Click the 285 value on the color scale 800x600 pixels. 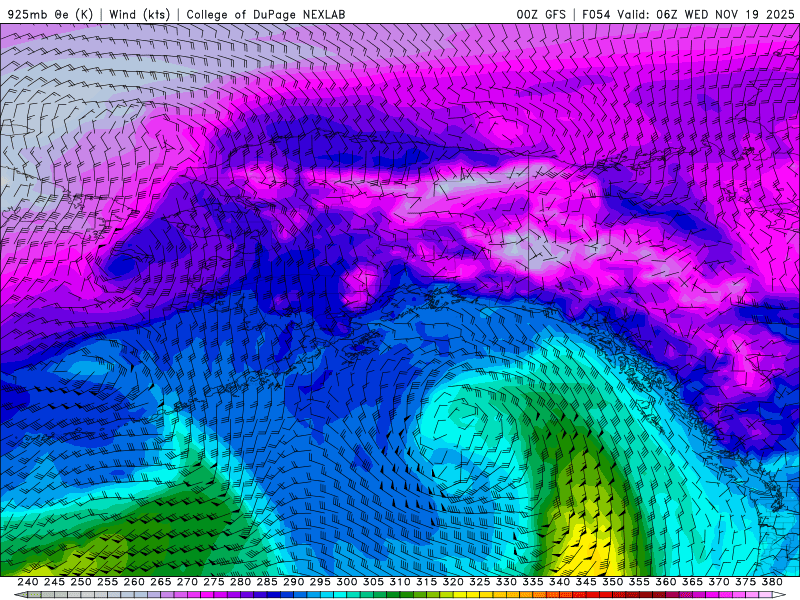[267, 582]
